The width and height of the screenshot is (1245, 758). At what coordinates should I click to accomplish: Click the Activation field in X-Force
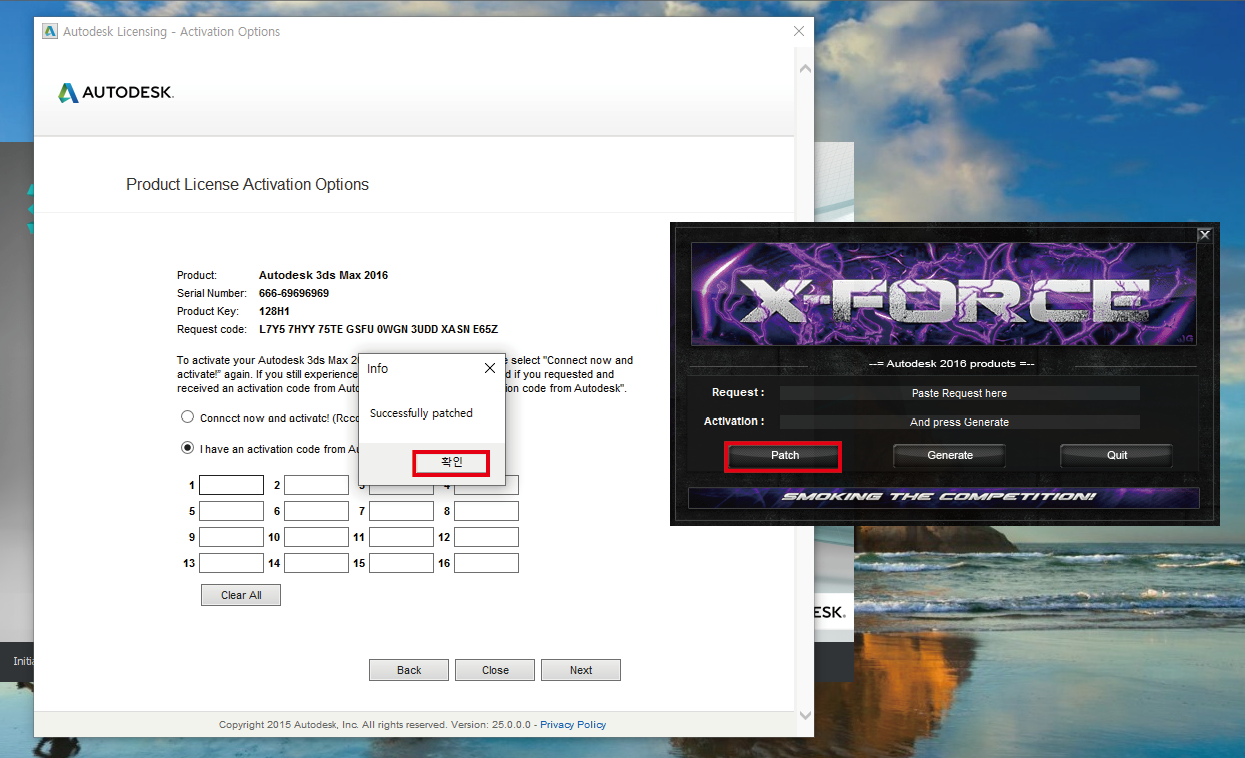[x=960, y=423]
